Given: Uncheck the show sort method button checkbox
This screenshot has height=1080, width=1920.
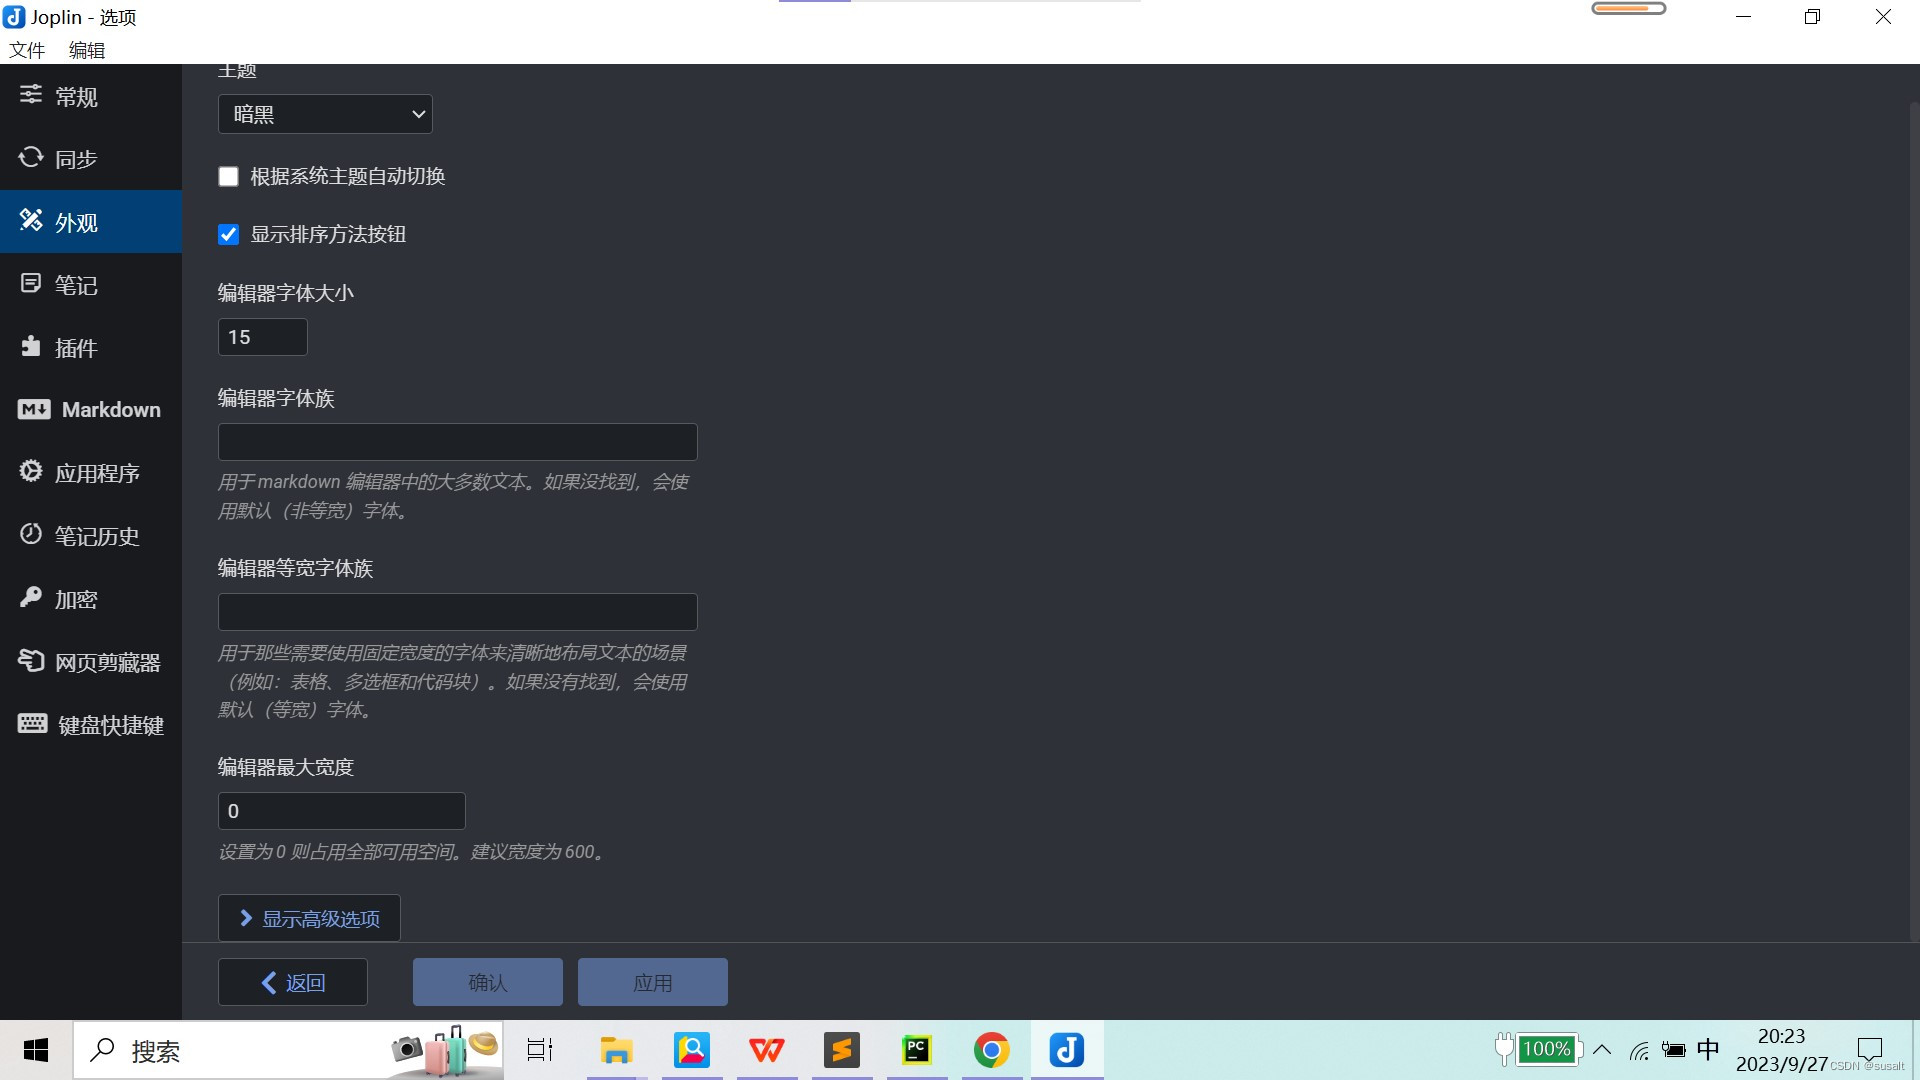Looking at the screenshot, I should (x=229, y=235).
